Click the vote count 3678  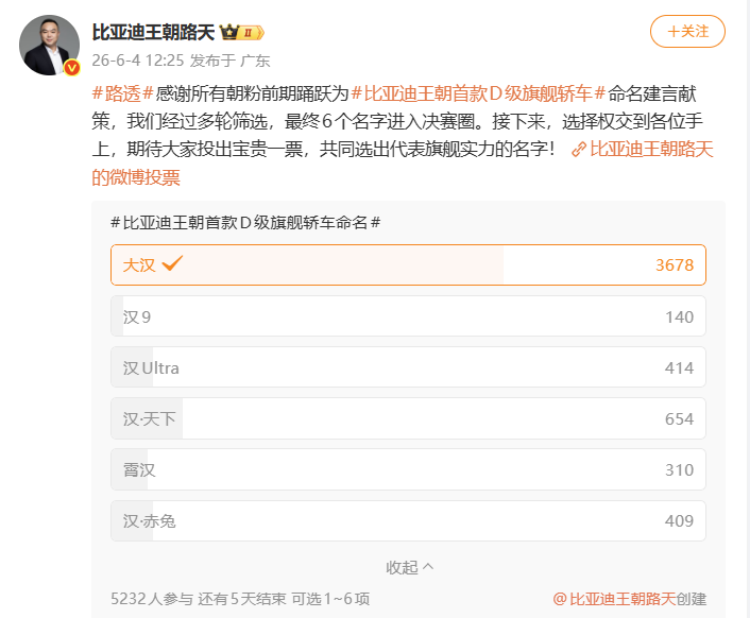[x=674, y=265]
